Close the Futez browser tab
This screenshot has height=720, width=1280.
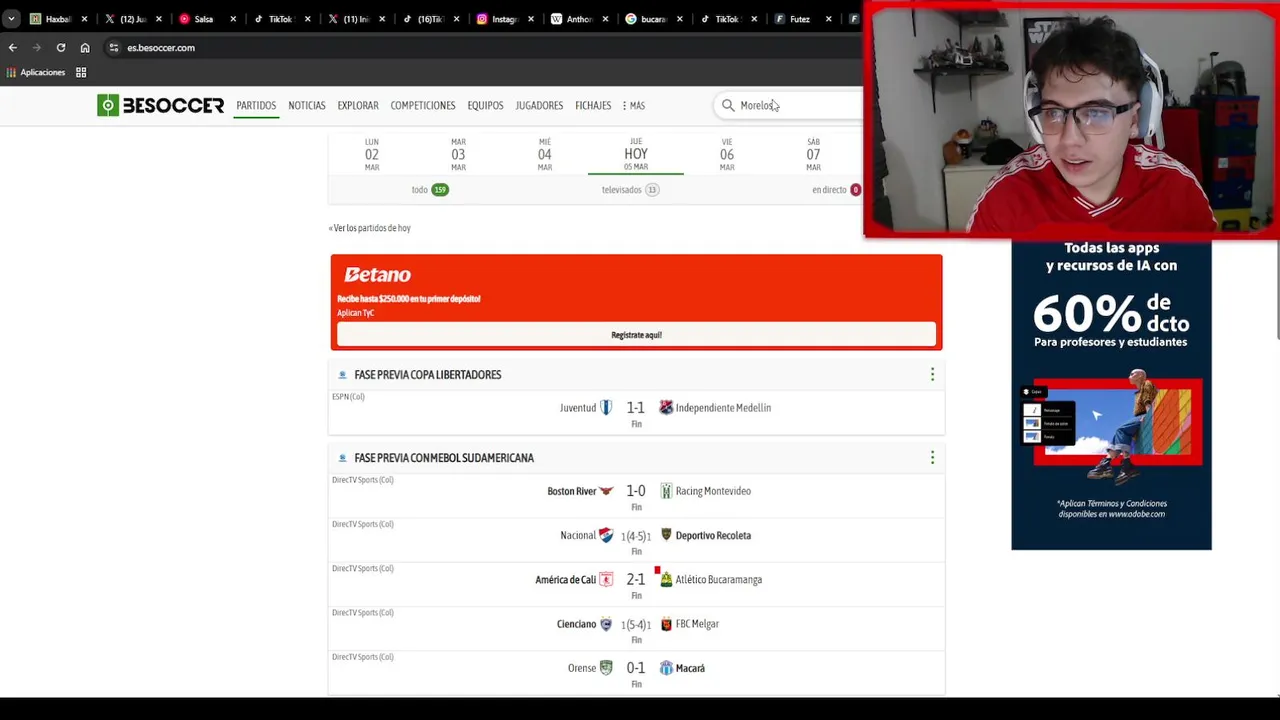tap(828, 19)
